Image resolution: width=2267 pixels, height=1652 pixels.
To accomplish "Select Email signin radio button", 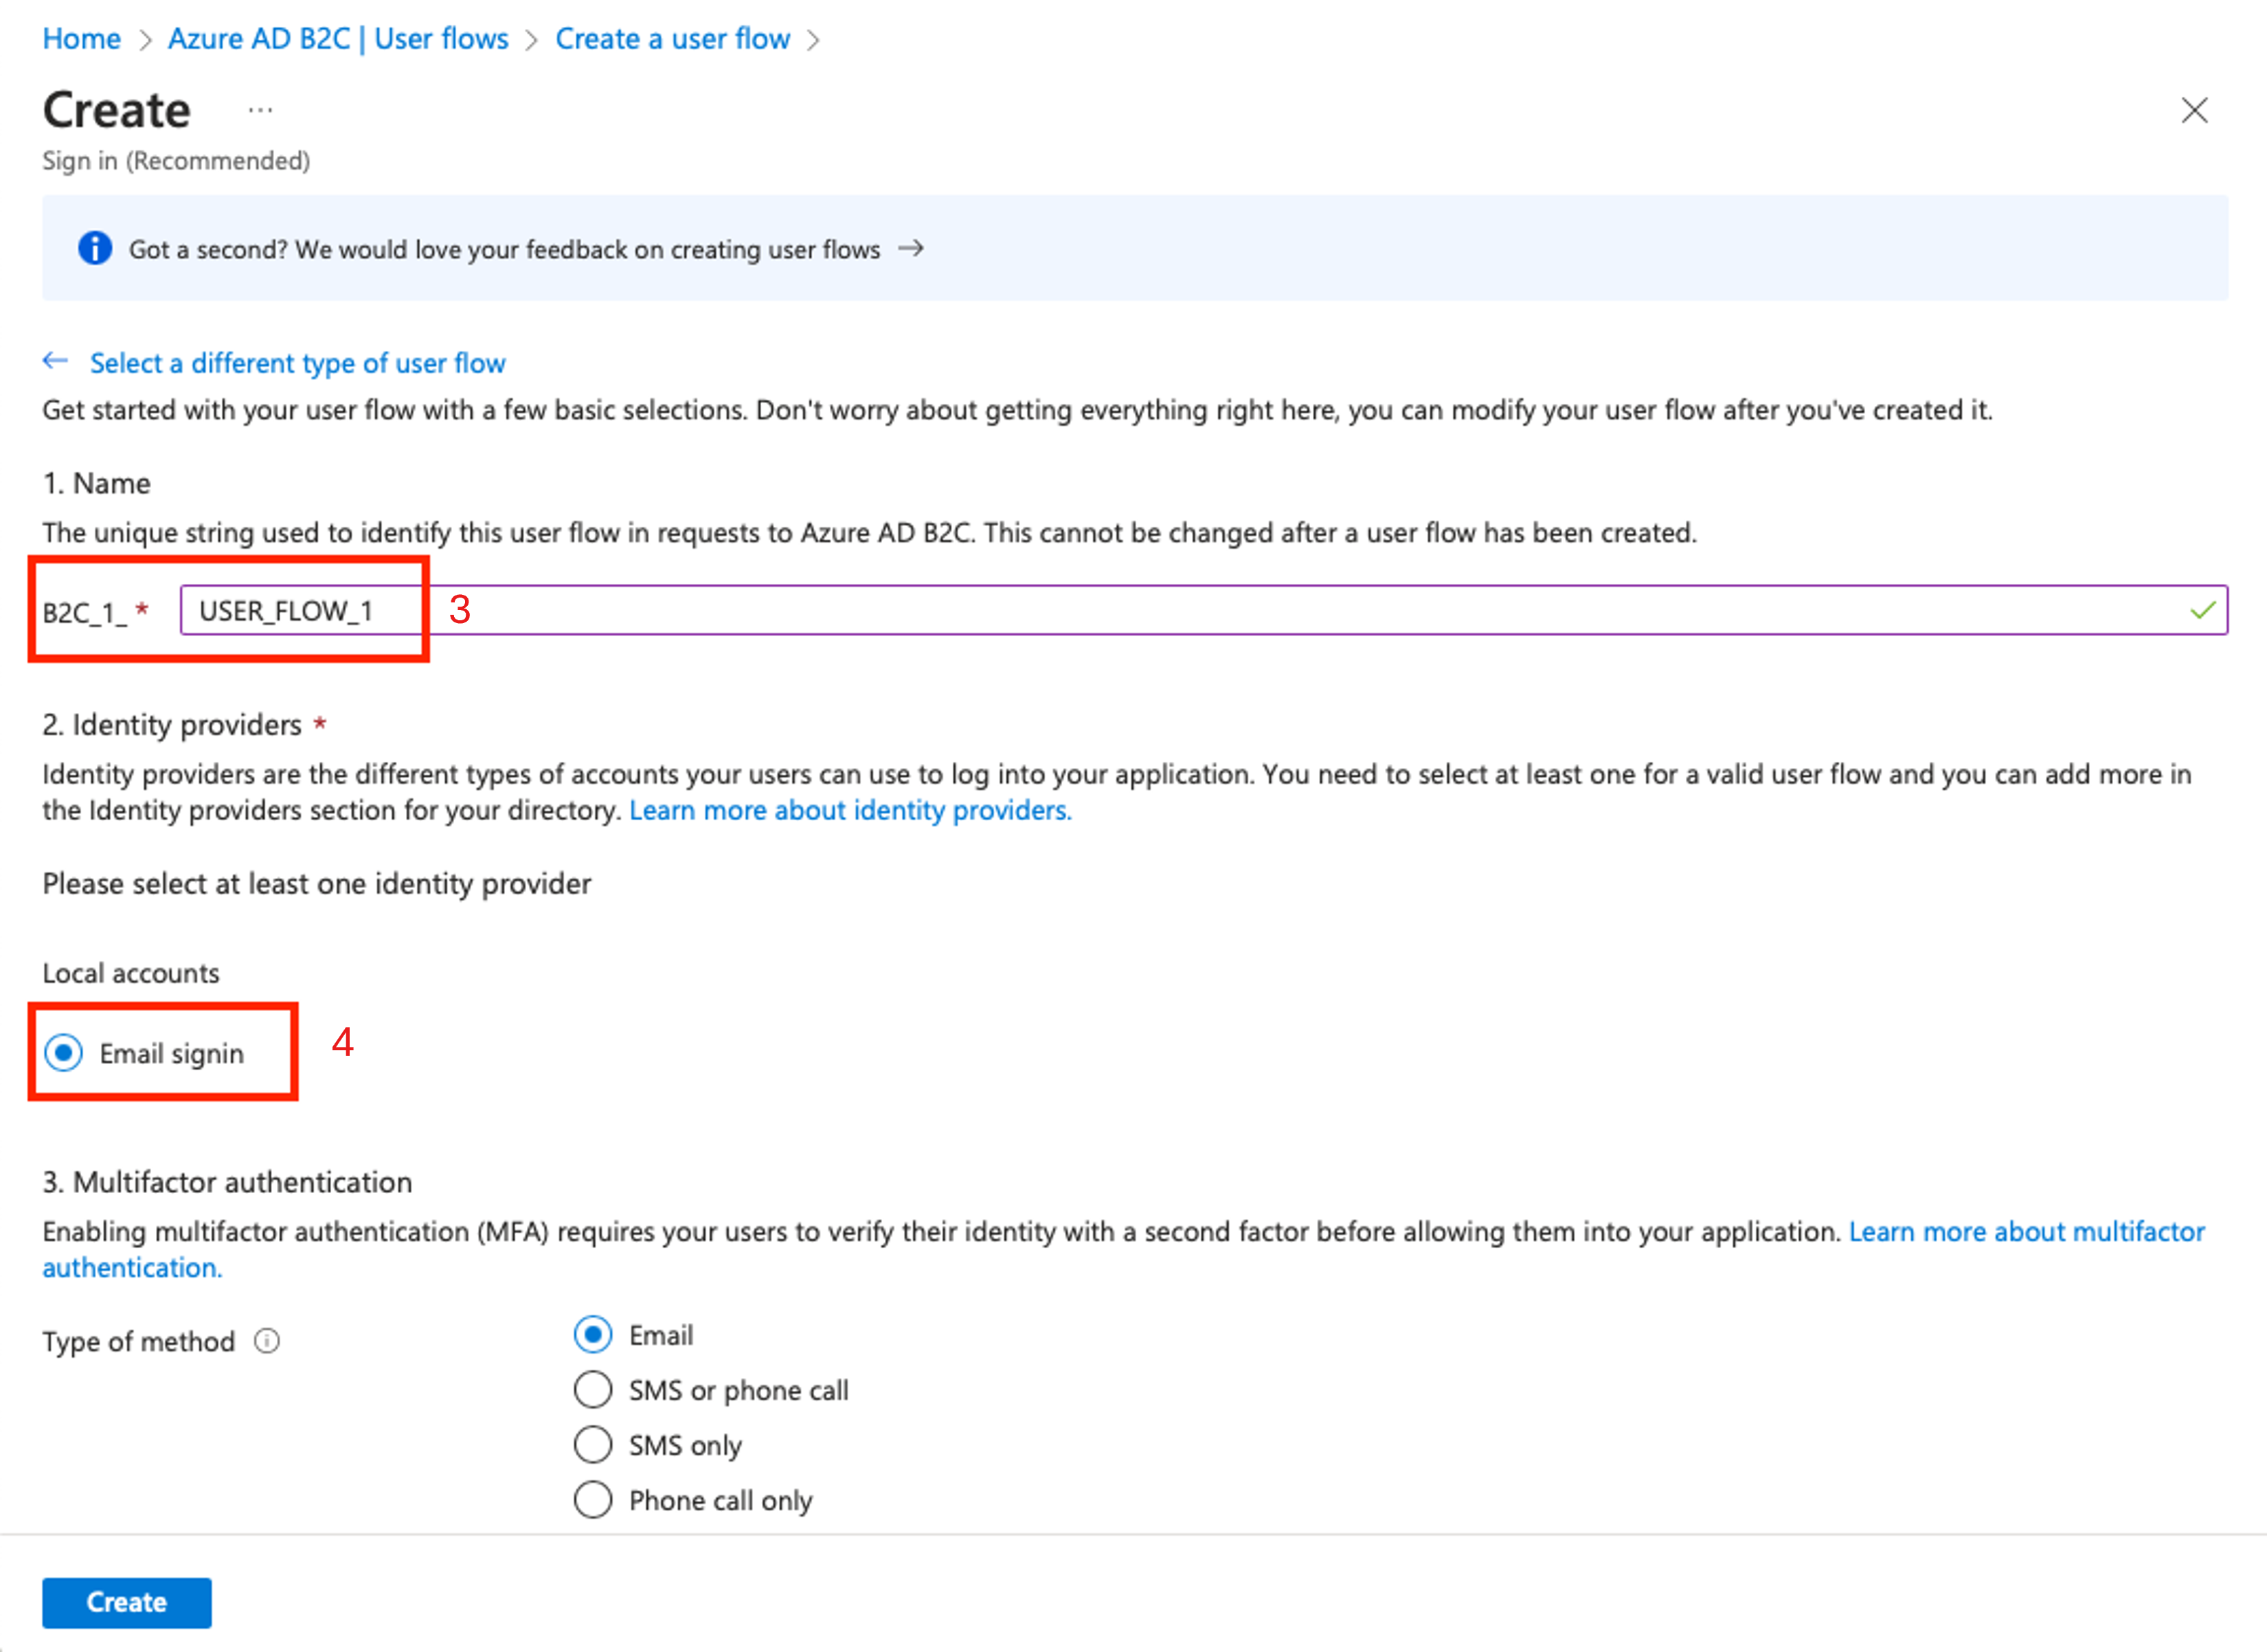I will tap(64, 1053).
